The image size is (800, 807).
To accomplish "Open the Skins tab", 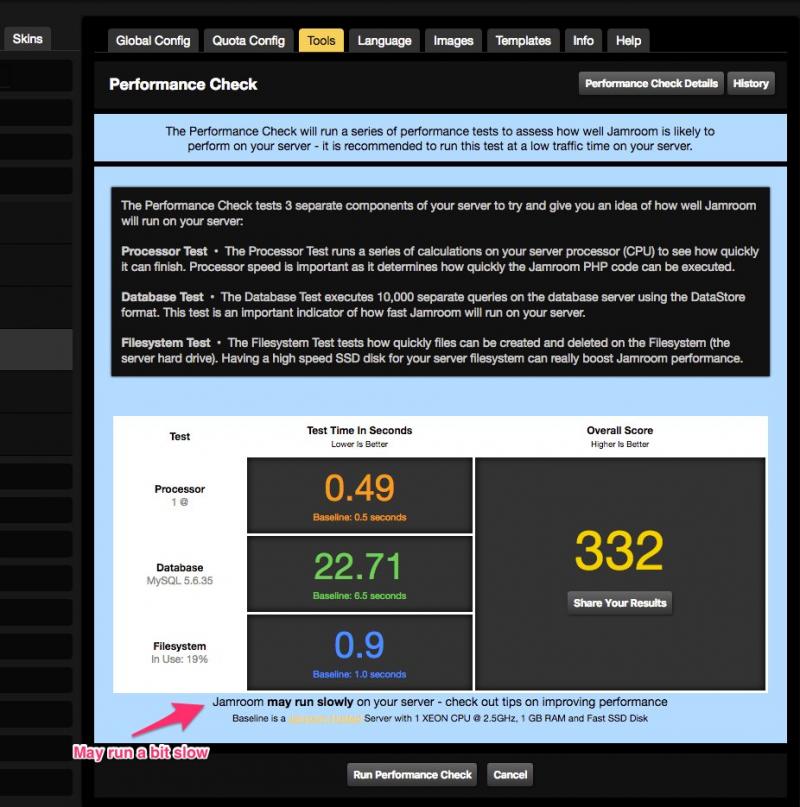I will pos(28,39).
